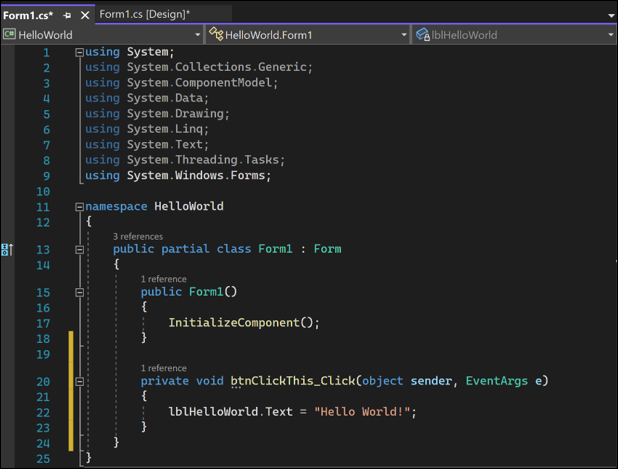Click the 'object' keyword in the parameters
This screenshot has height=469, width=618.
383,381
